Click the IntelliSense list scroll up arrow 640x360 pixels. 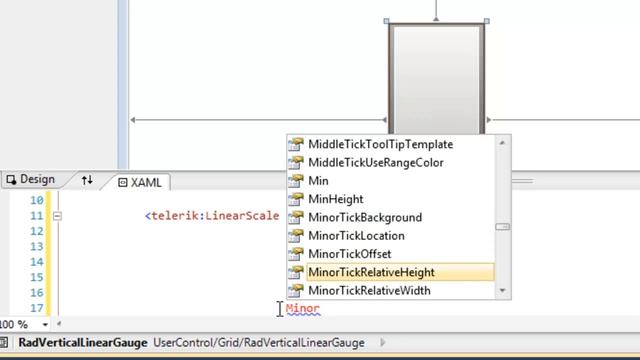(x=502, y=143)
